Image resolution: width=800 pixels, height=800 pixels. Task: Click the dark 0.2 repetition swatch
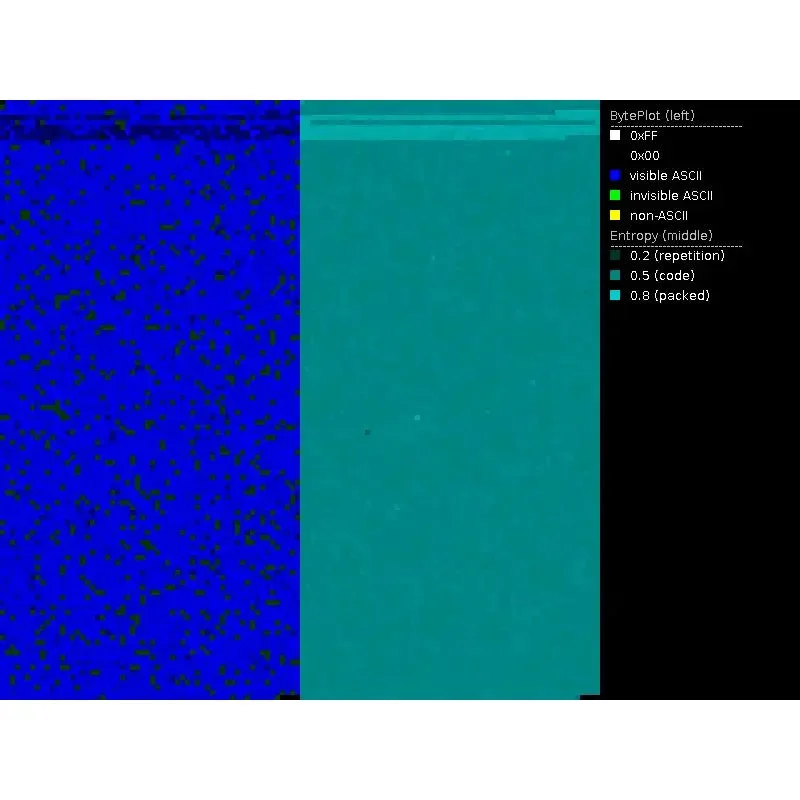(x=615, y=255)
